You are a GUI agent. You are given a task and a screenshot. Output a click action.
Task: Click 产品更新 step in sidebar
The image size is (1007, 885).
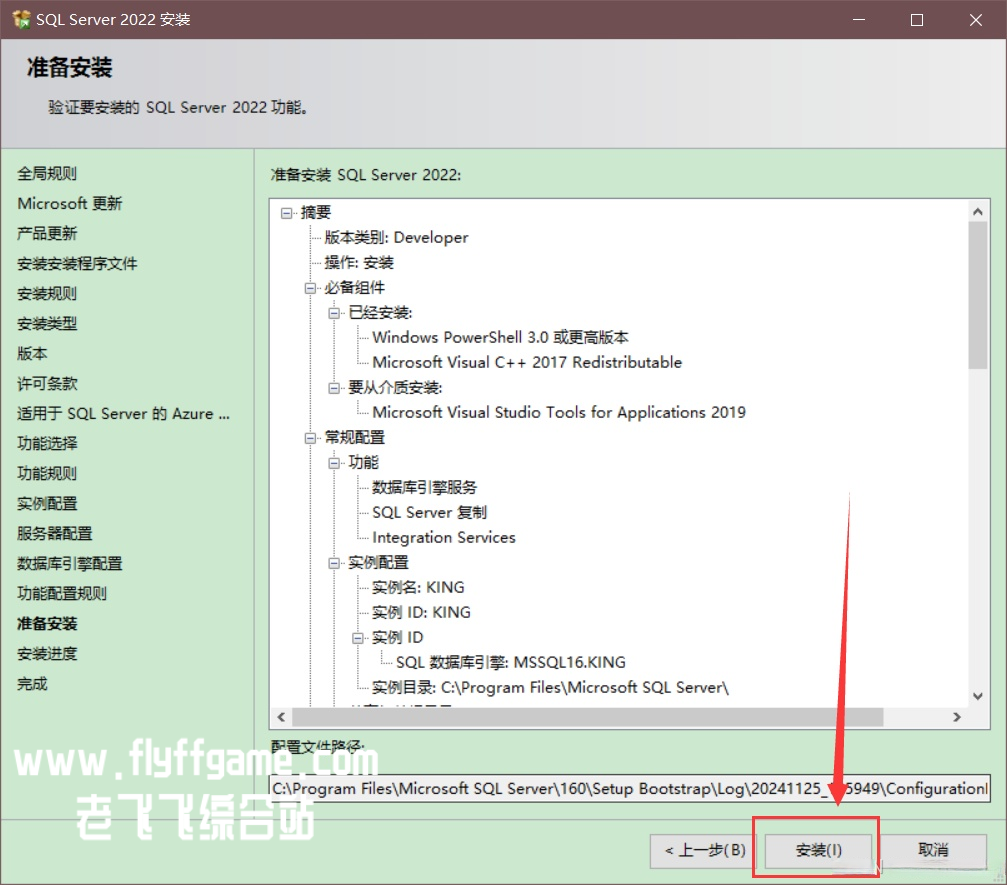(47, 234)
